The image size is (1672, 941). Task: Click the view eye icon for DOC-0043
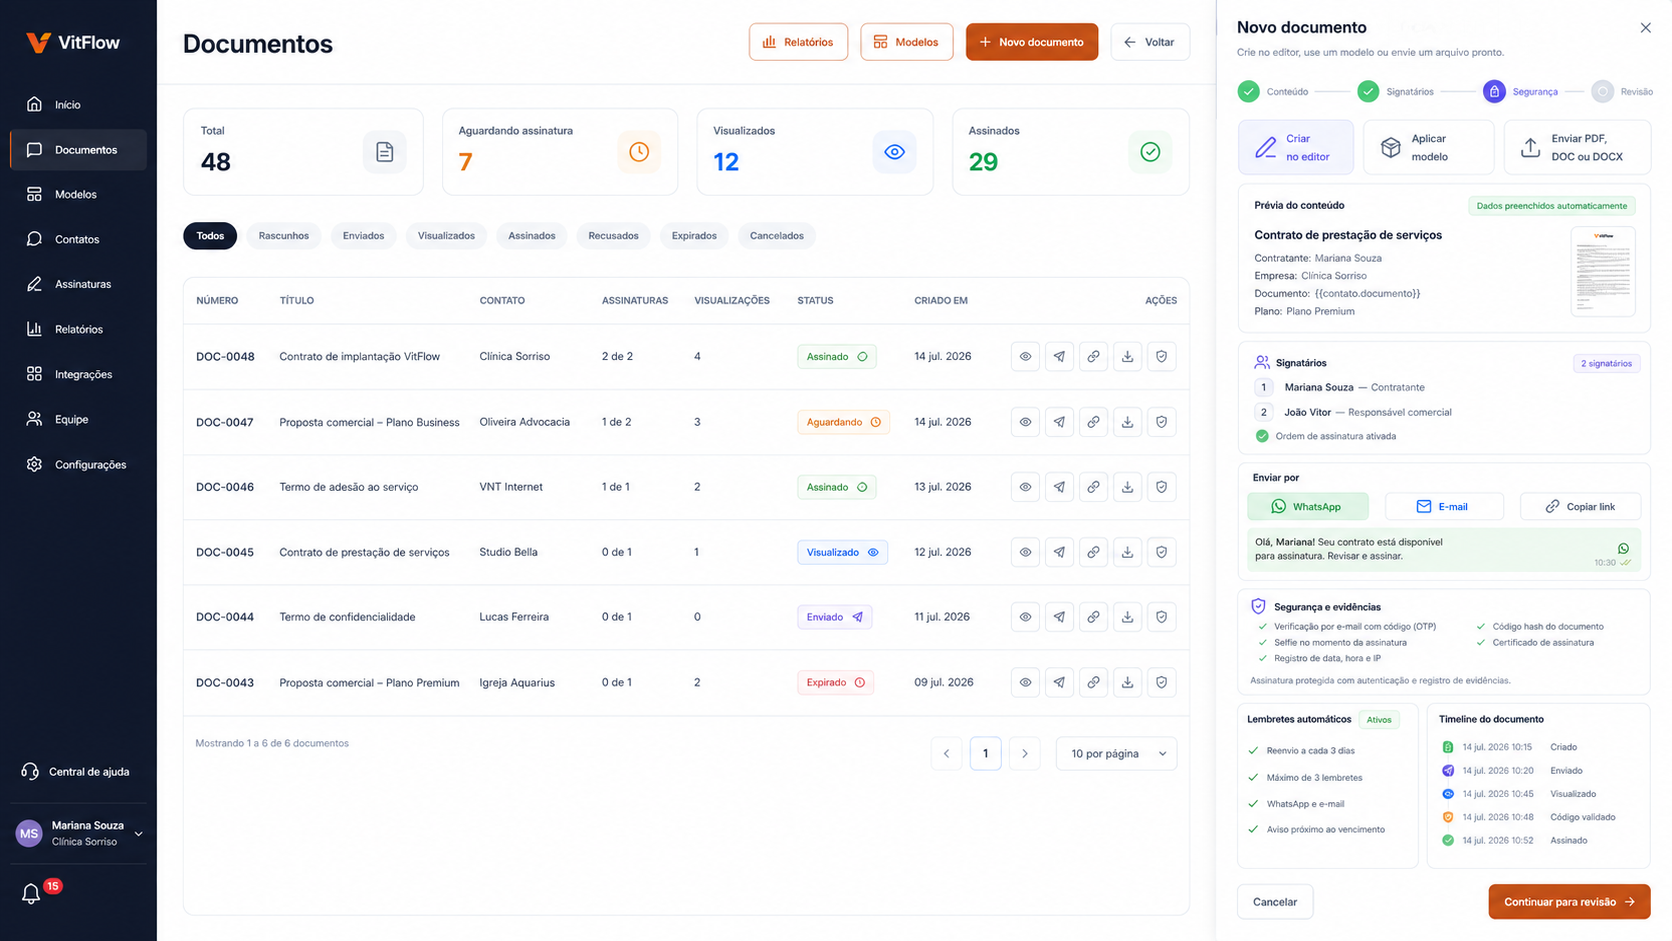click(x=1025, y=682)
